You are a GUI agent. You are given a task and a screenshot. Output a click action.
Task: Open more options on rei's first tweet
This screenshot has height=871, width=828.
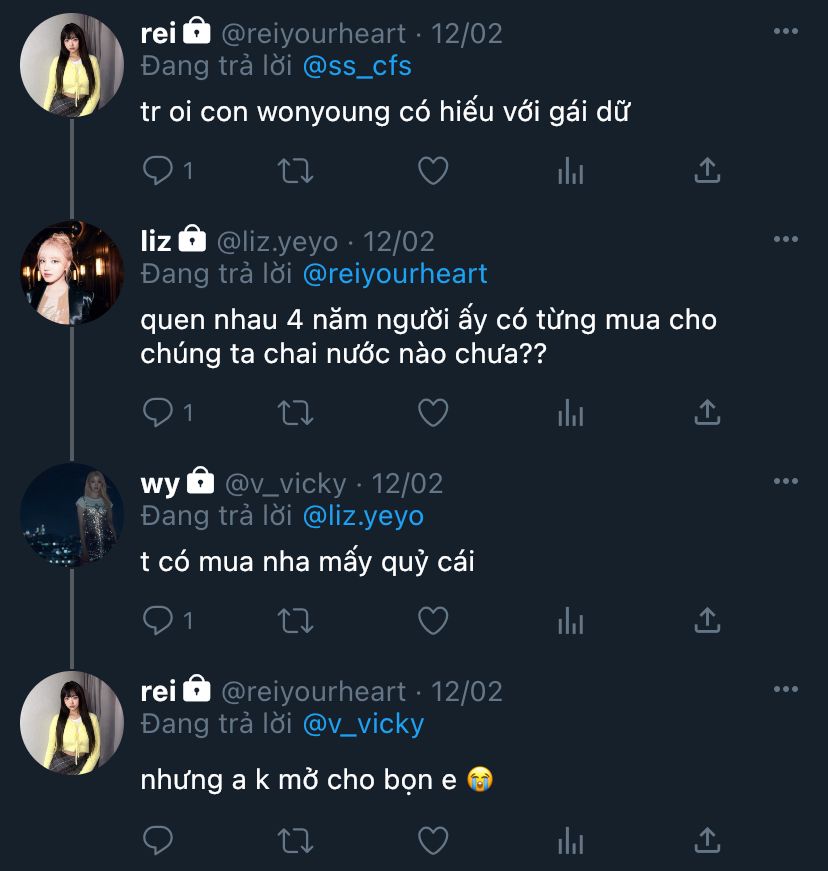coord(786,32)
